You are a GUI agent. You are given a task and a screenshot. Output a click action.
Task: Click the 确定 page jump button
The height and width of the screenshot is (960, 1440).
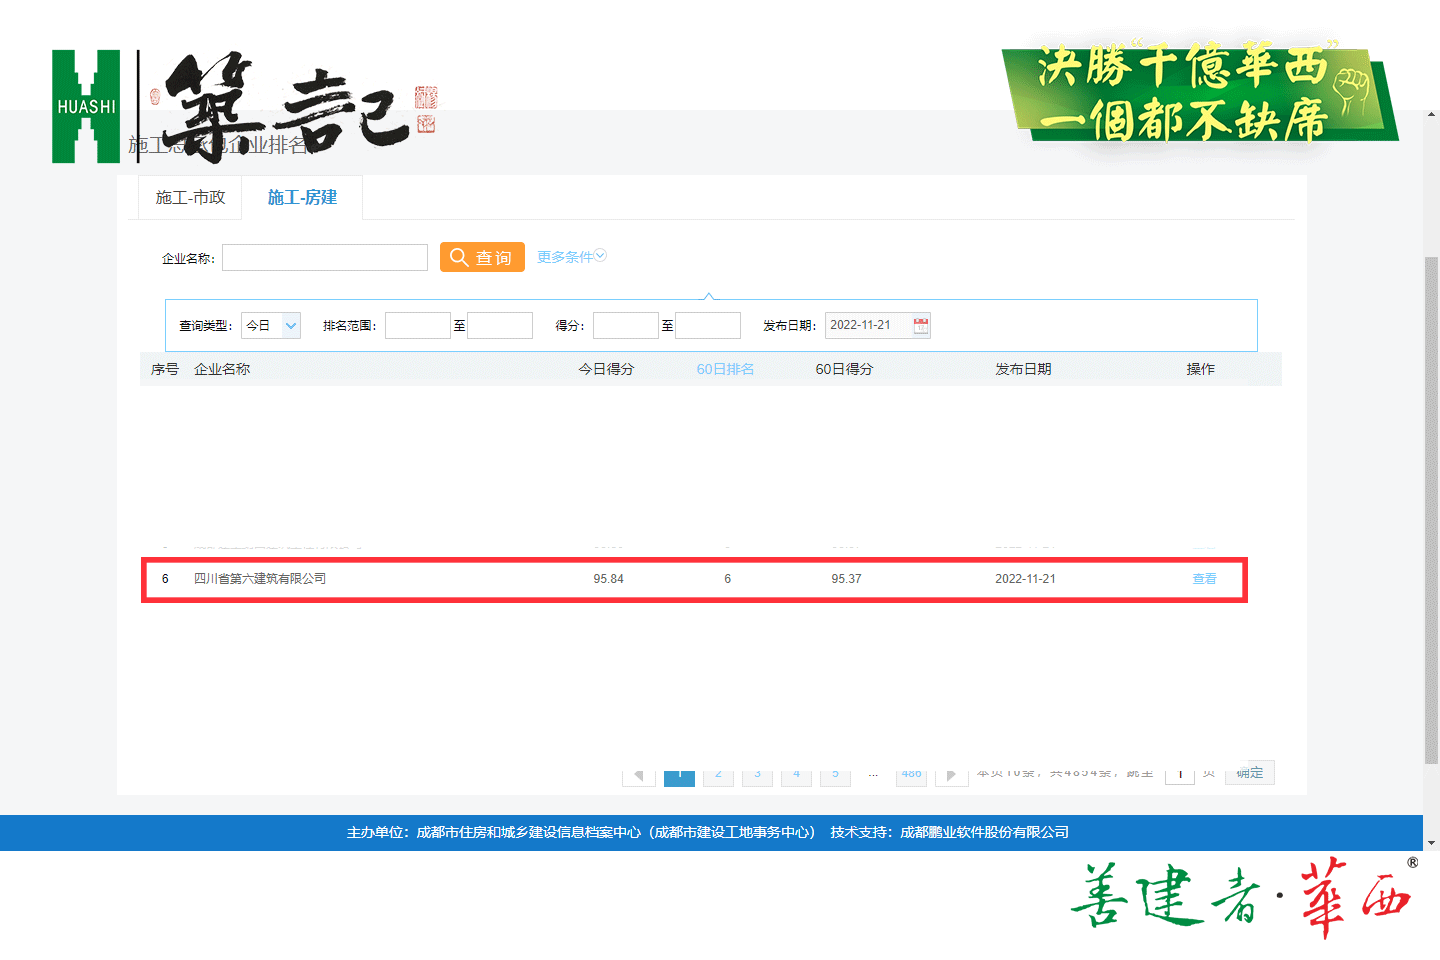(x=1250, y=773)
